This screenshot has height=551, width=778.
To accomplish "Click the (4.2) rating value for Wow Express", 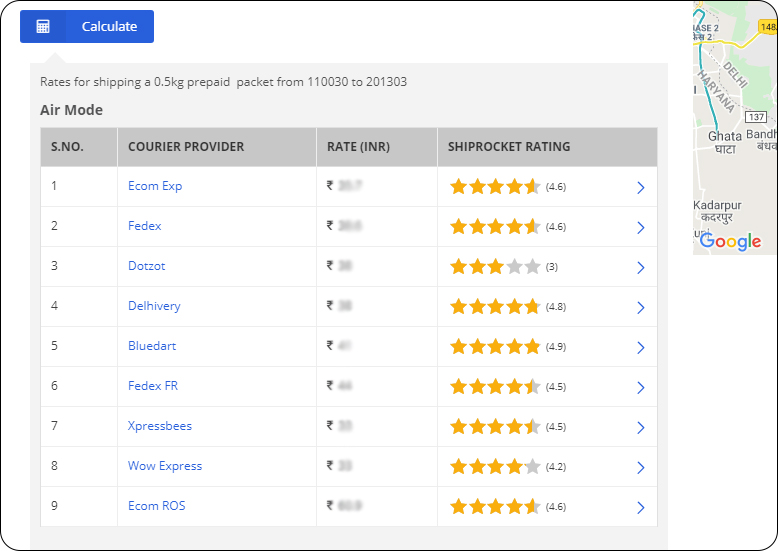I will pos(556,467).
